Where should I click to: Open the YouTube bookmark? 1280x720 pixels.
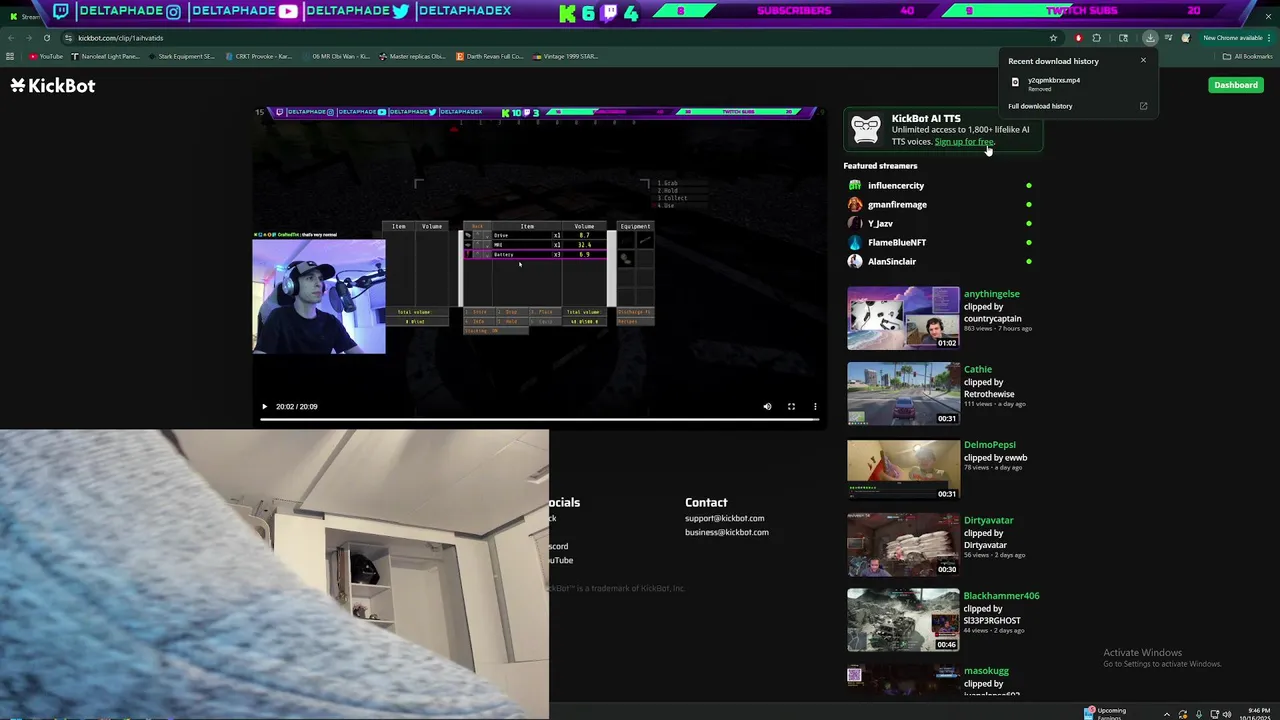coord(46,56)
